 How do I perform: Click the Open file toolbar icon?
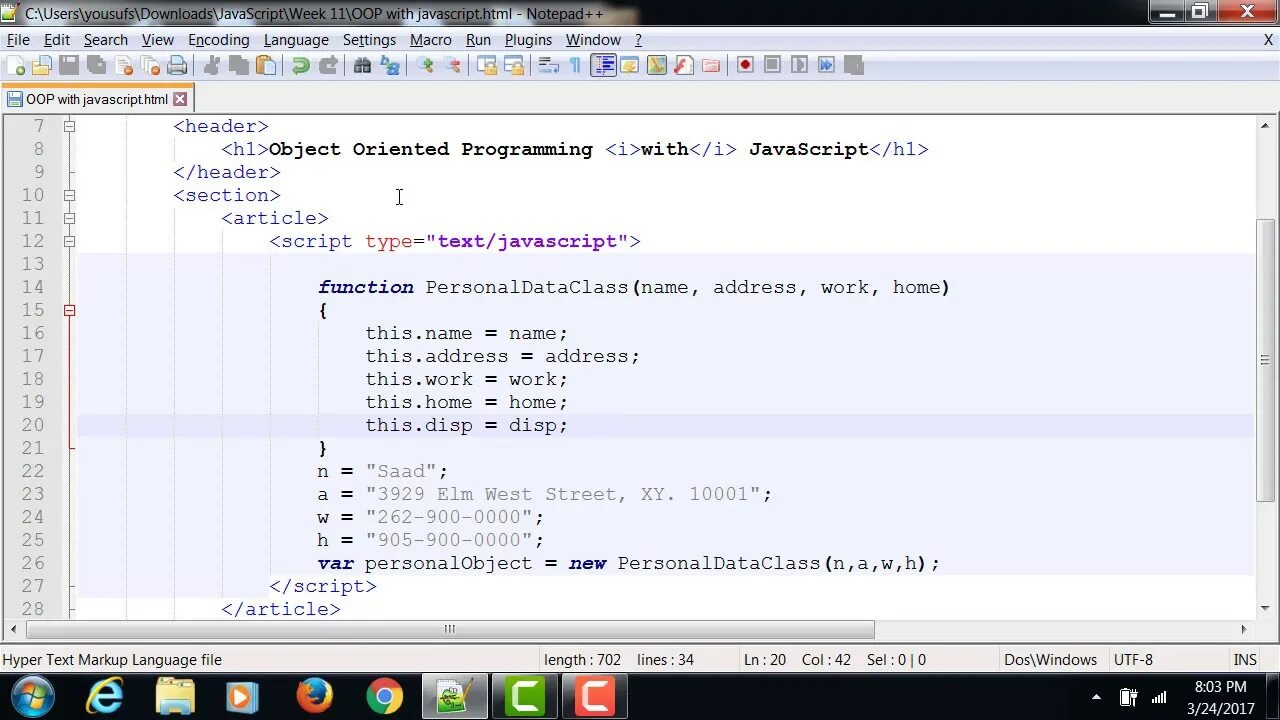click(42, 66)
